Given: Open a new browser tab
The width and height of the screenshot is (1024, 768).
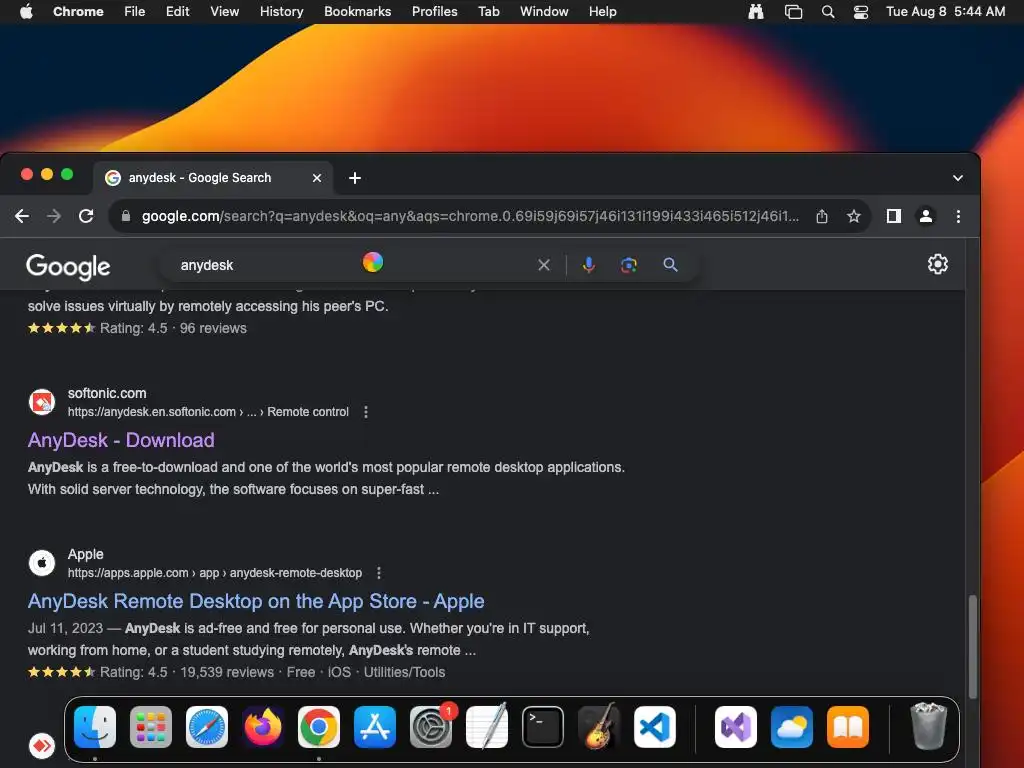Looking at the screenshot, I should pos(355,178).
